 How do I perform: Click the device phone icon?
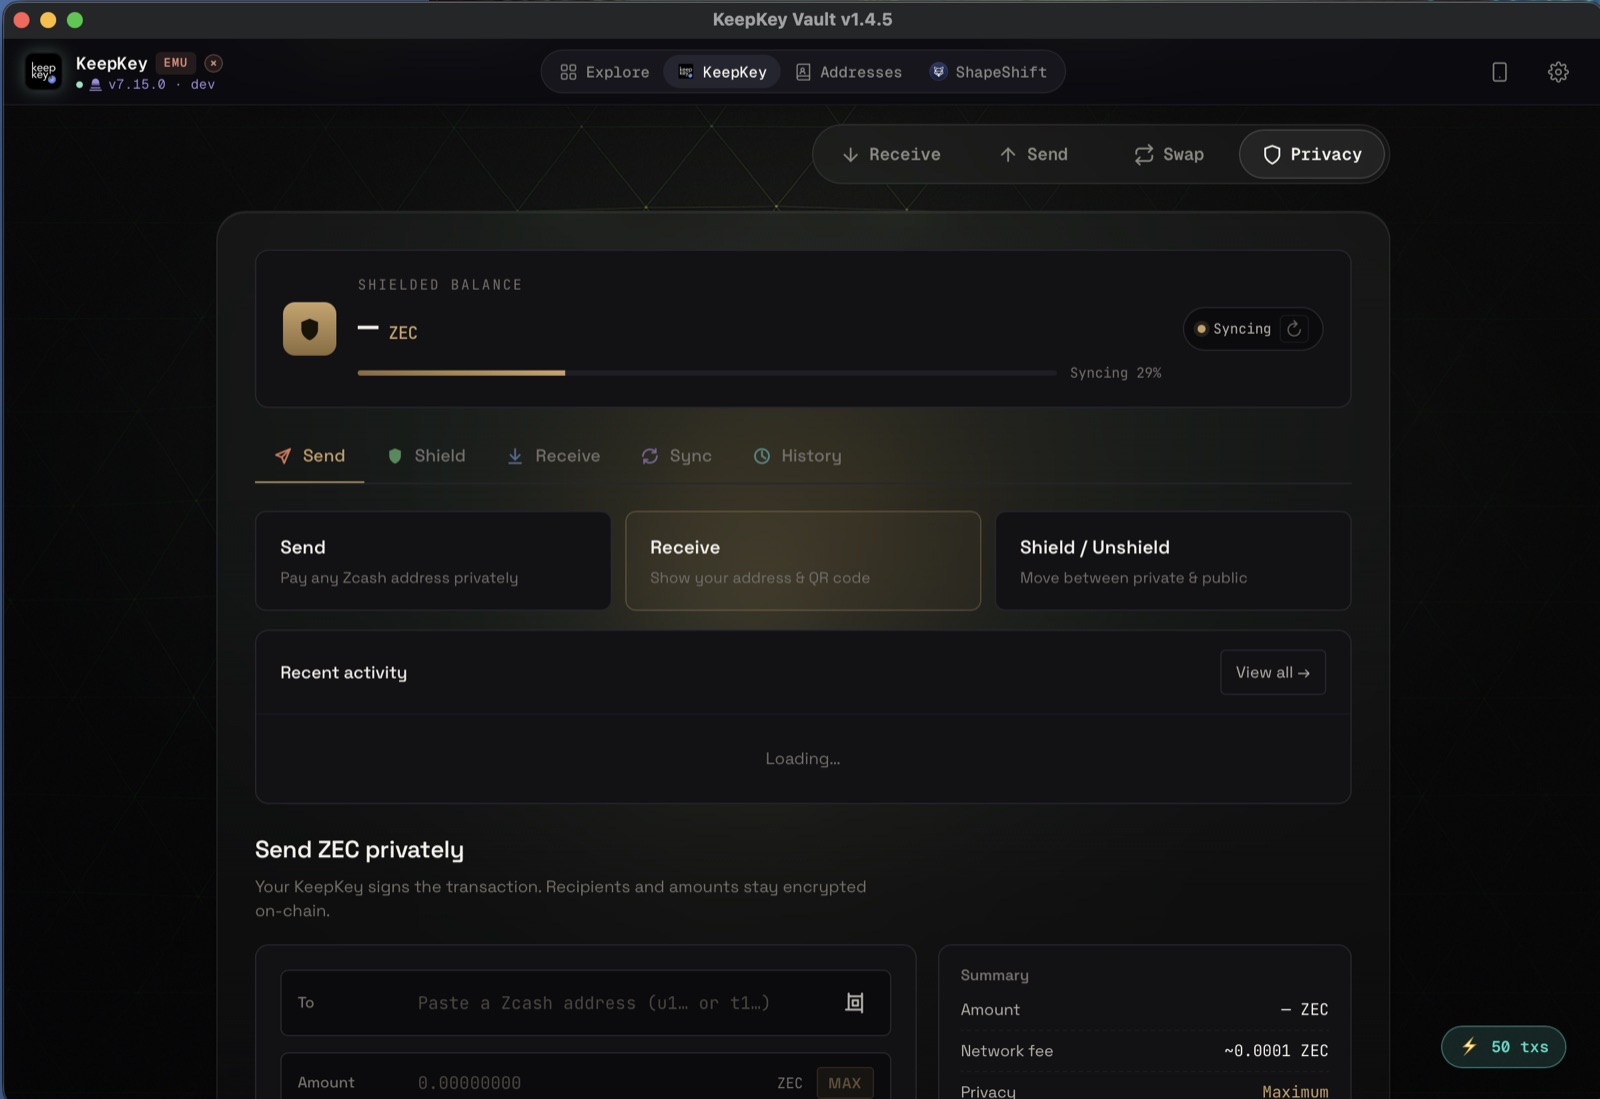[x=1499, y=72]
